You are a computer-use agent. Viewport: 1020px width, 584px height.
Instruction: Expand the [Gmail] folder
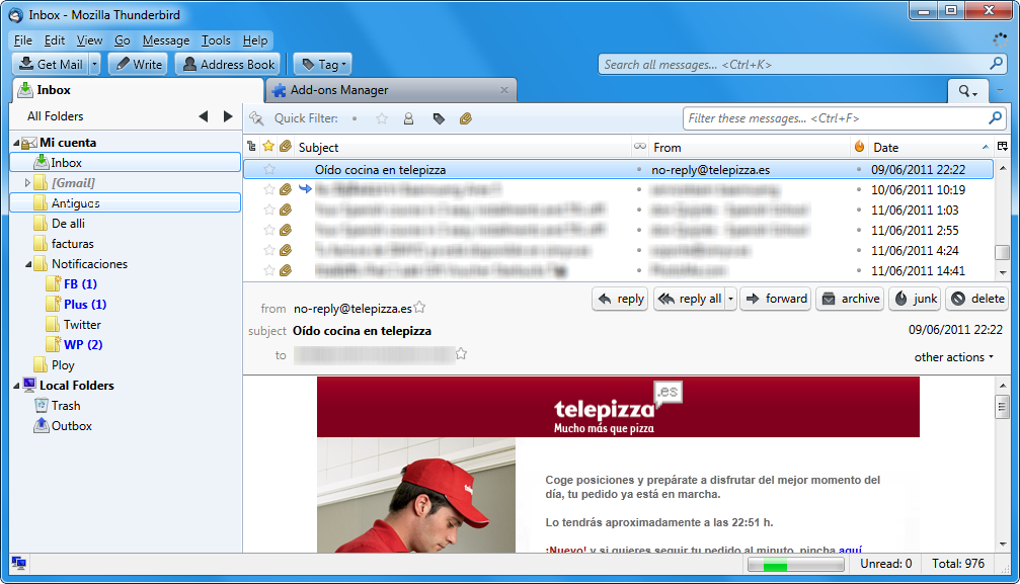click(27, 183)
